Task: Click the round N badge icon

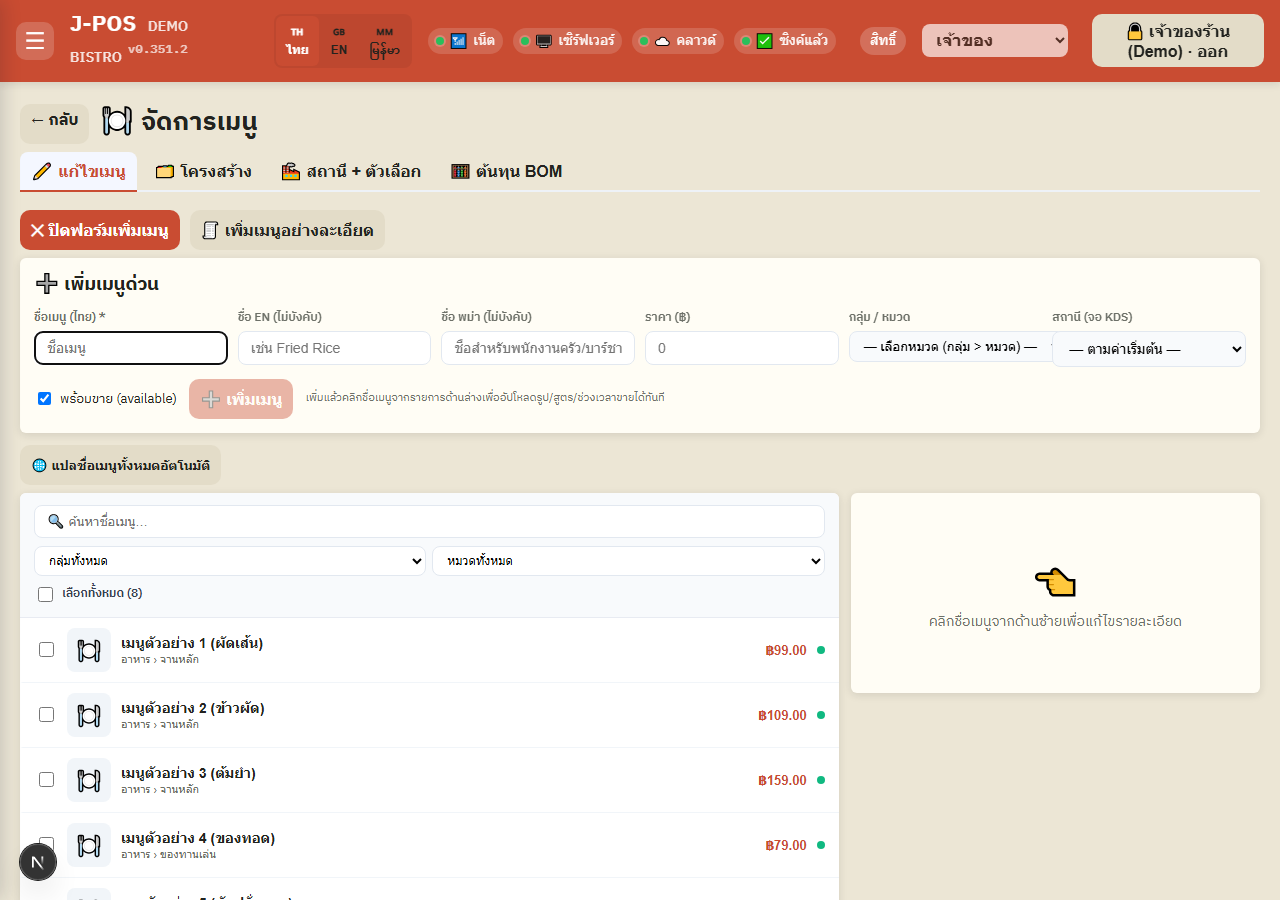Action: [x=38, y=862]
